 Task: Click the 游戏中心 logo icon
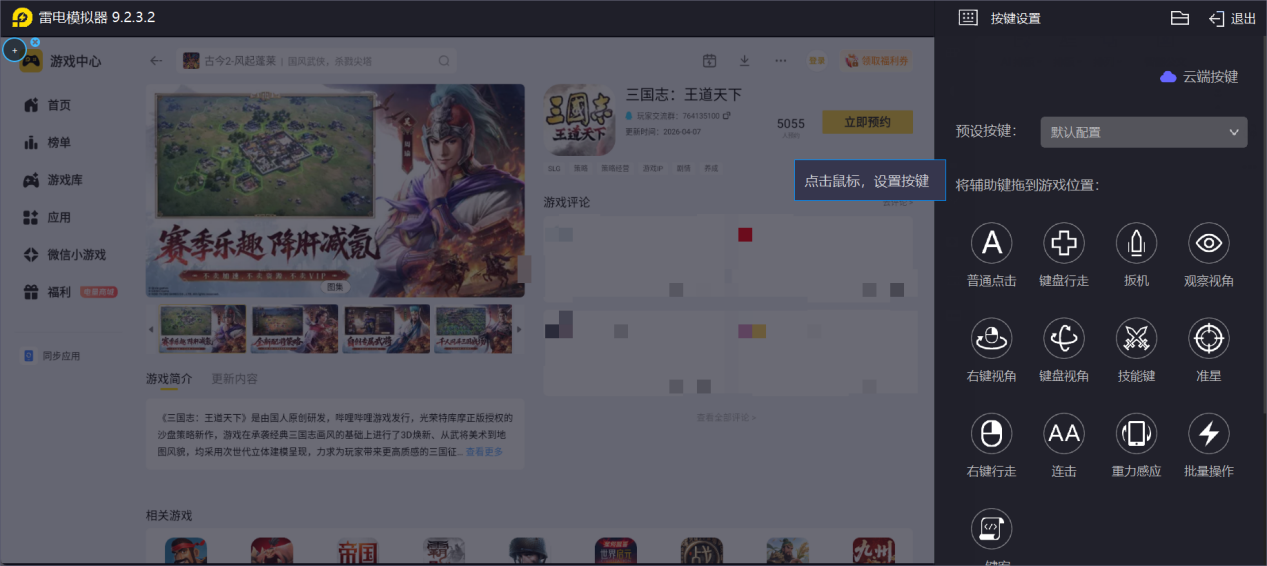[32, 61]
